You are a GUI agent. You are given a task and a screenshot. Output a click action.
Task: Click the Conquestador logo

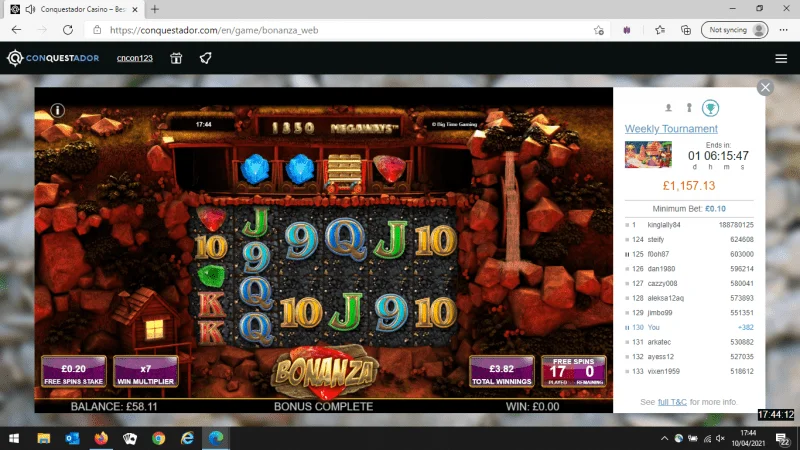coord(53,58)
